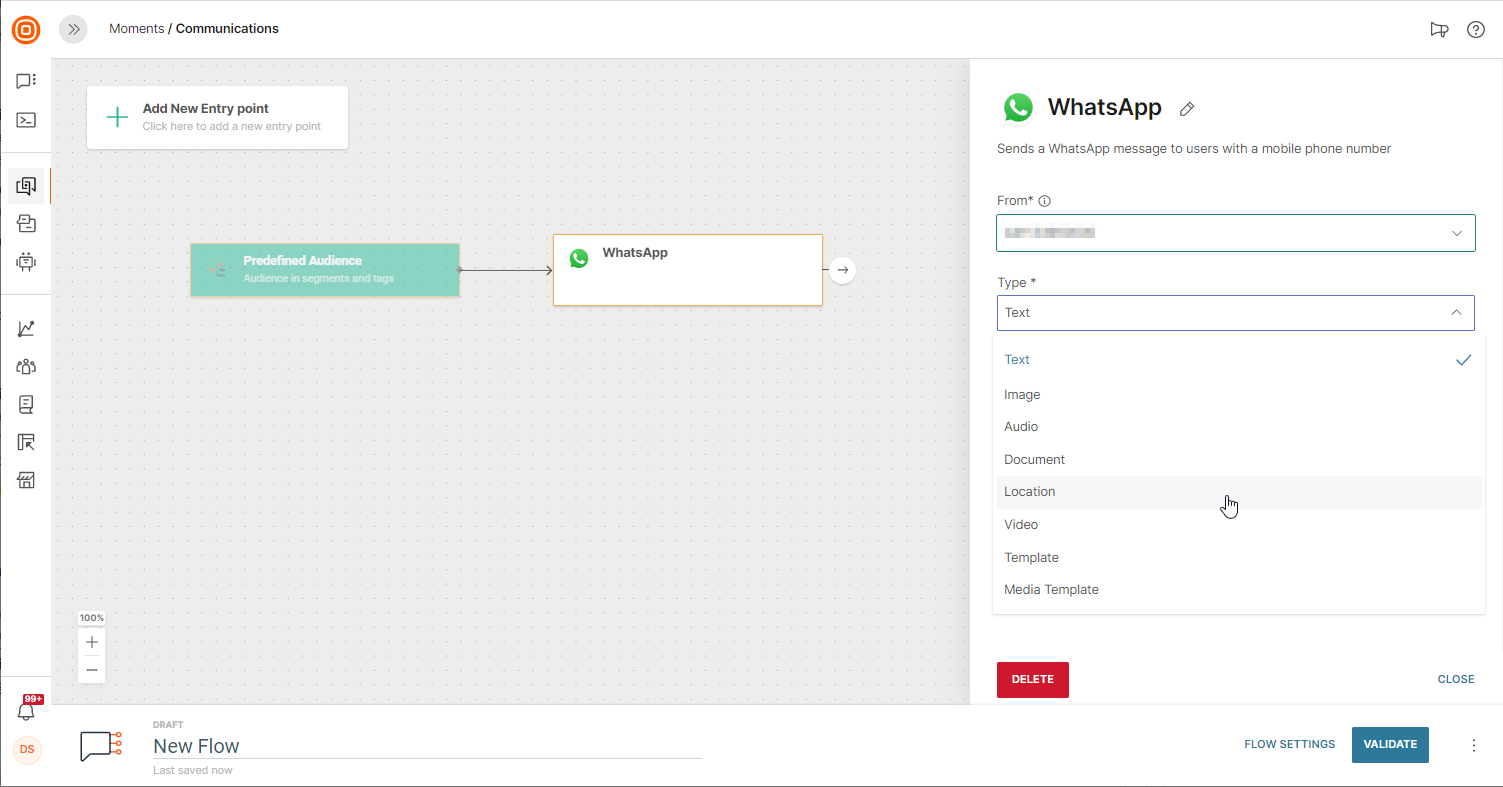The height and width of the screenshot is (787, 1503).
Task: Click the pencil icon to rename WhatsApp
Action: 1187,109
